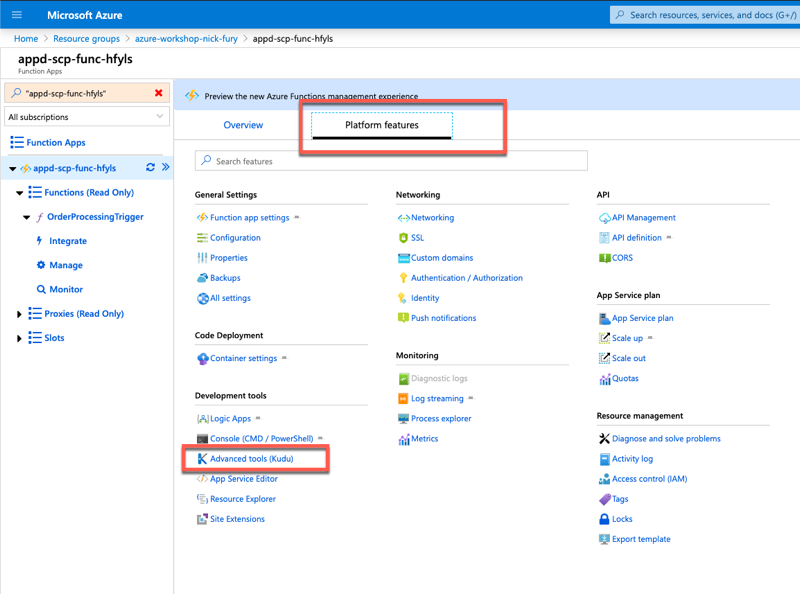The image size is (800, 594).
Task: Click the Tags icon
Action: [604, 499]
